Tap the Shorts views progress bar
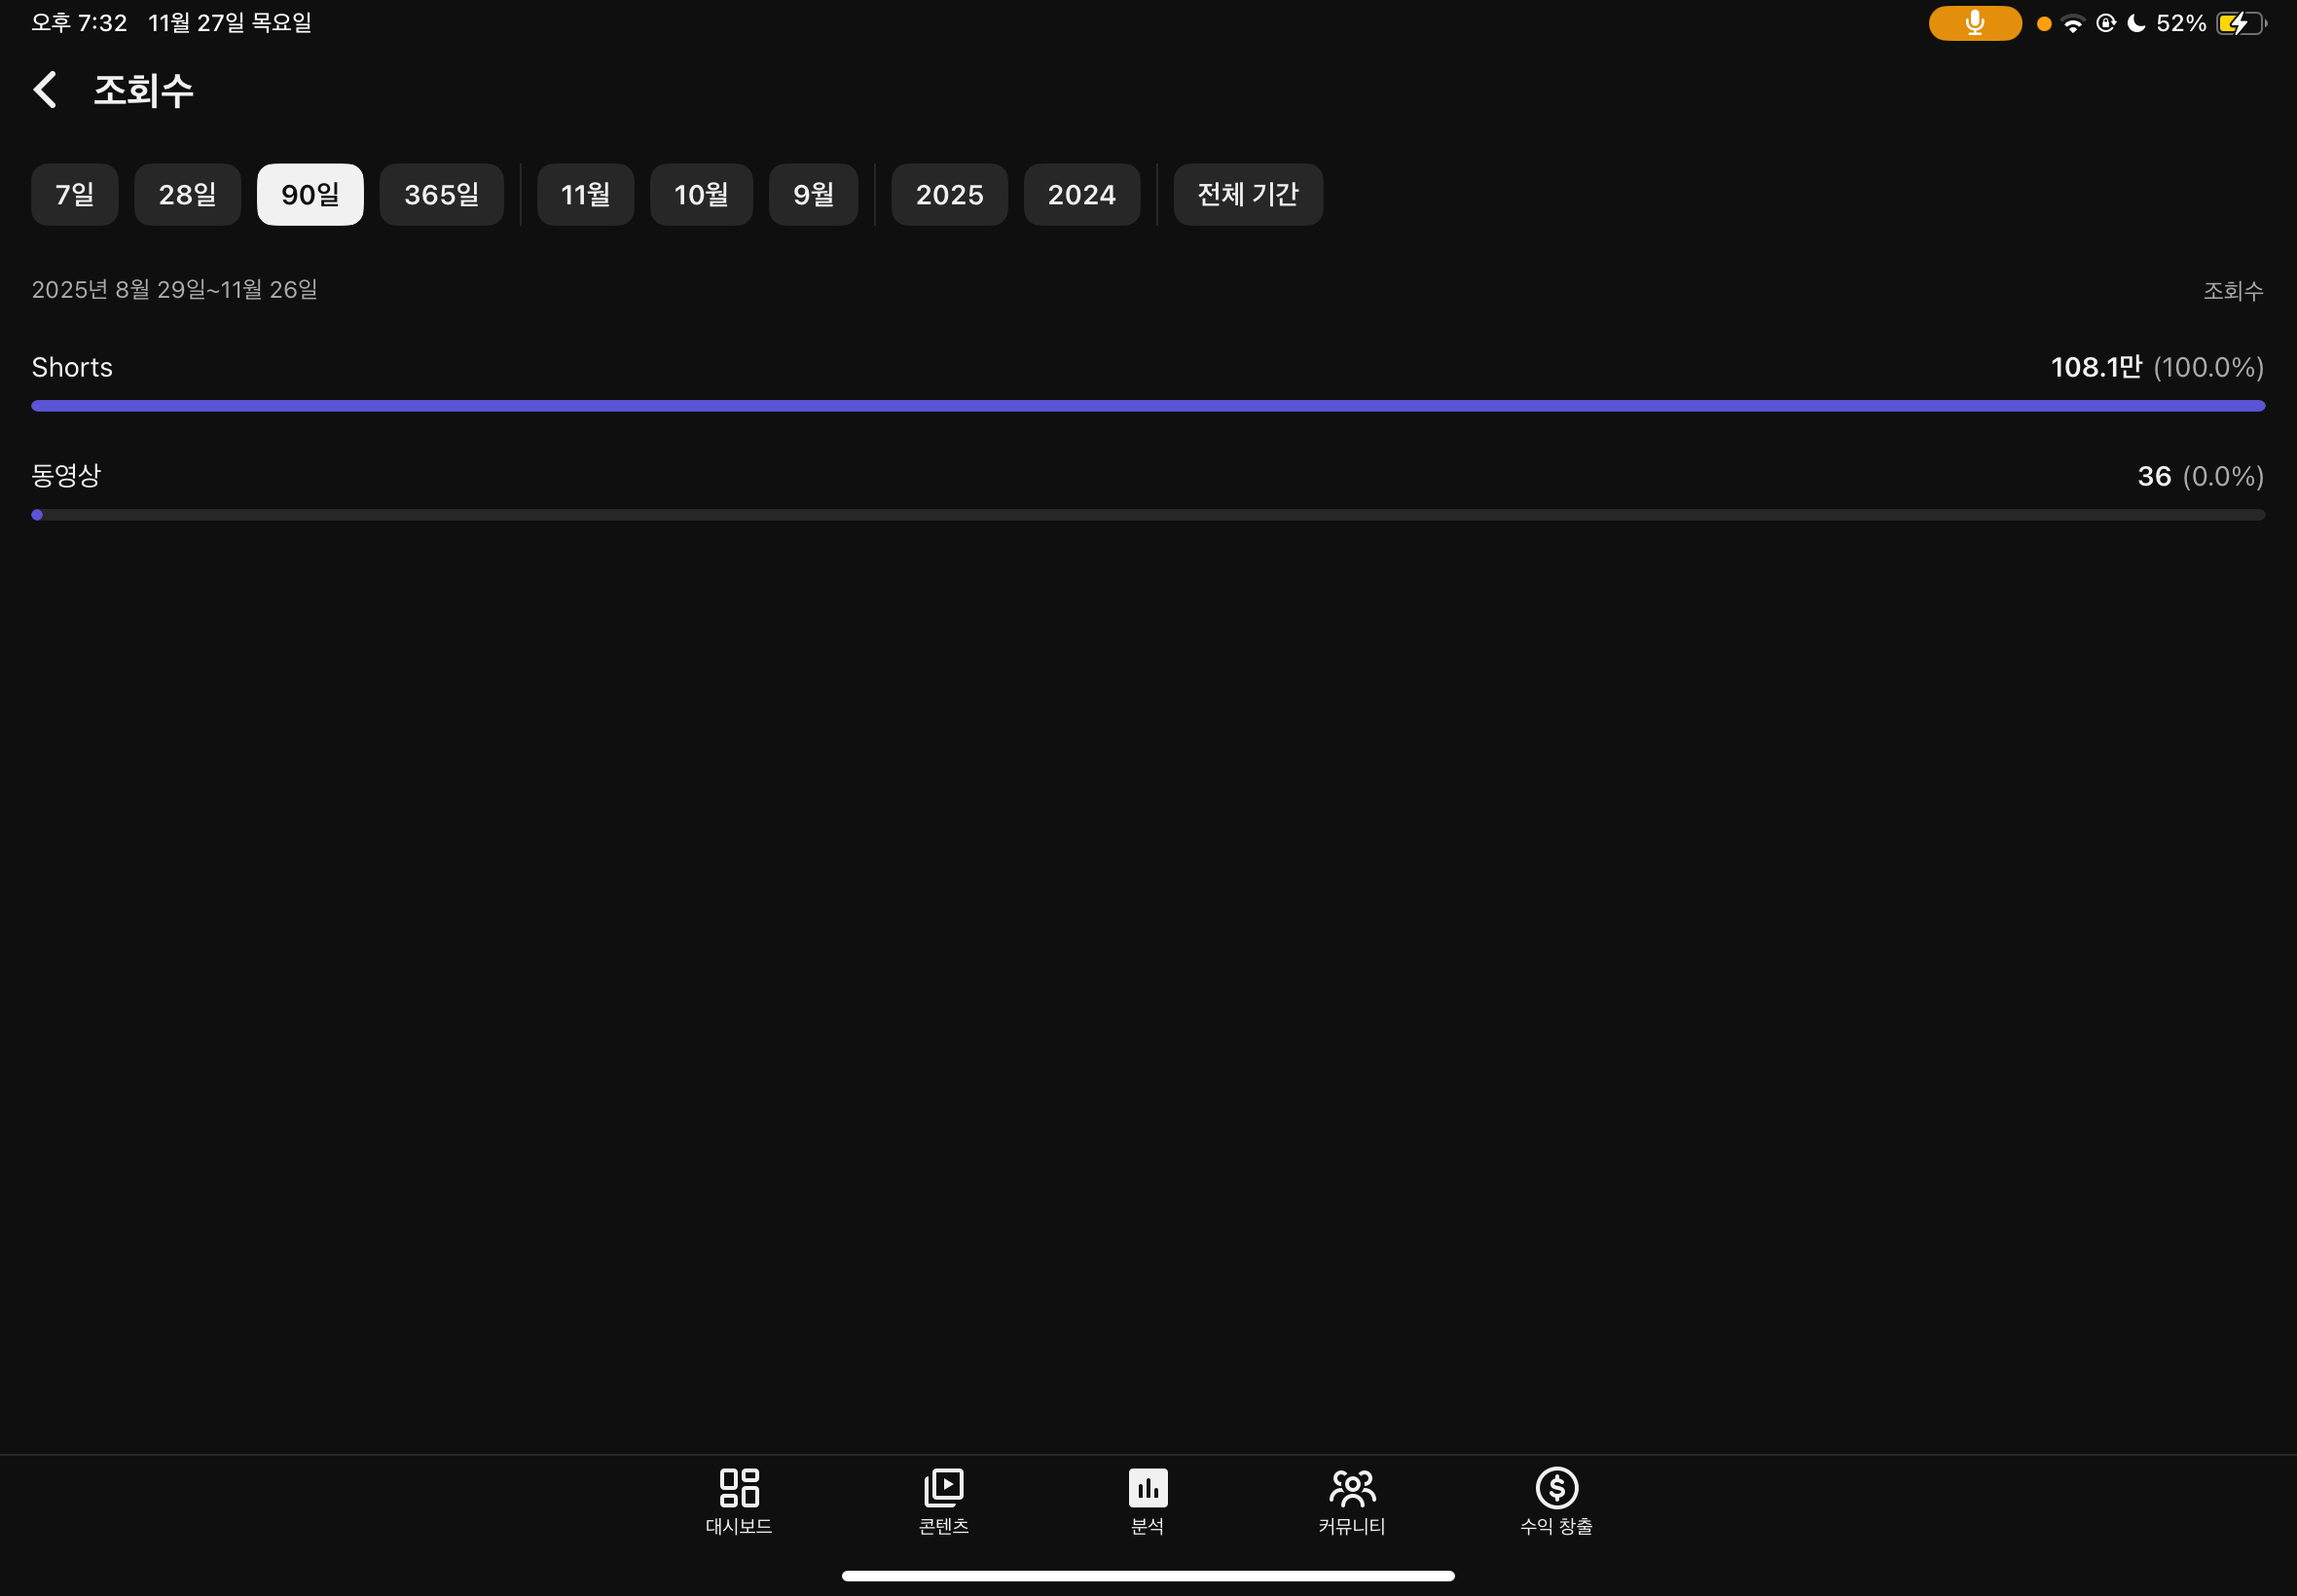Screen dimensions: 2297x1596 pos(1147,406)
